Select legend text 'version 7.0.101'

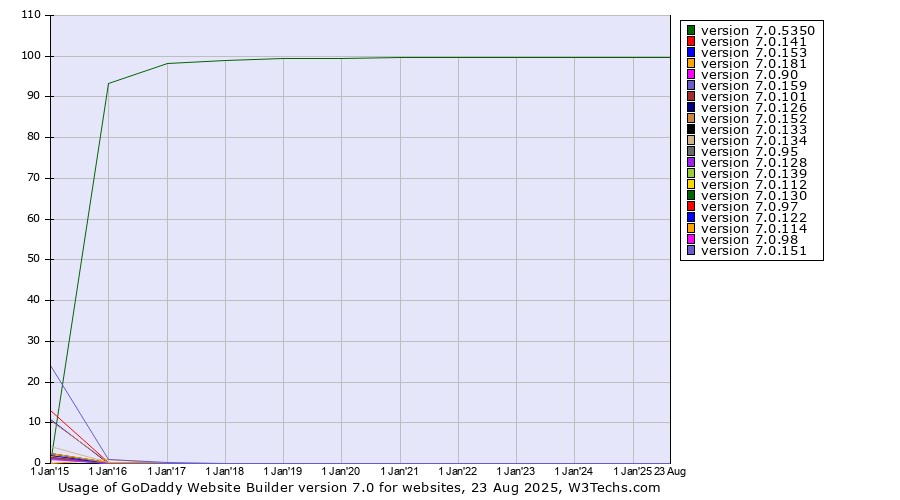click(754, 96)
